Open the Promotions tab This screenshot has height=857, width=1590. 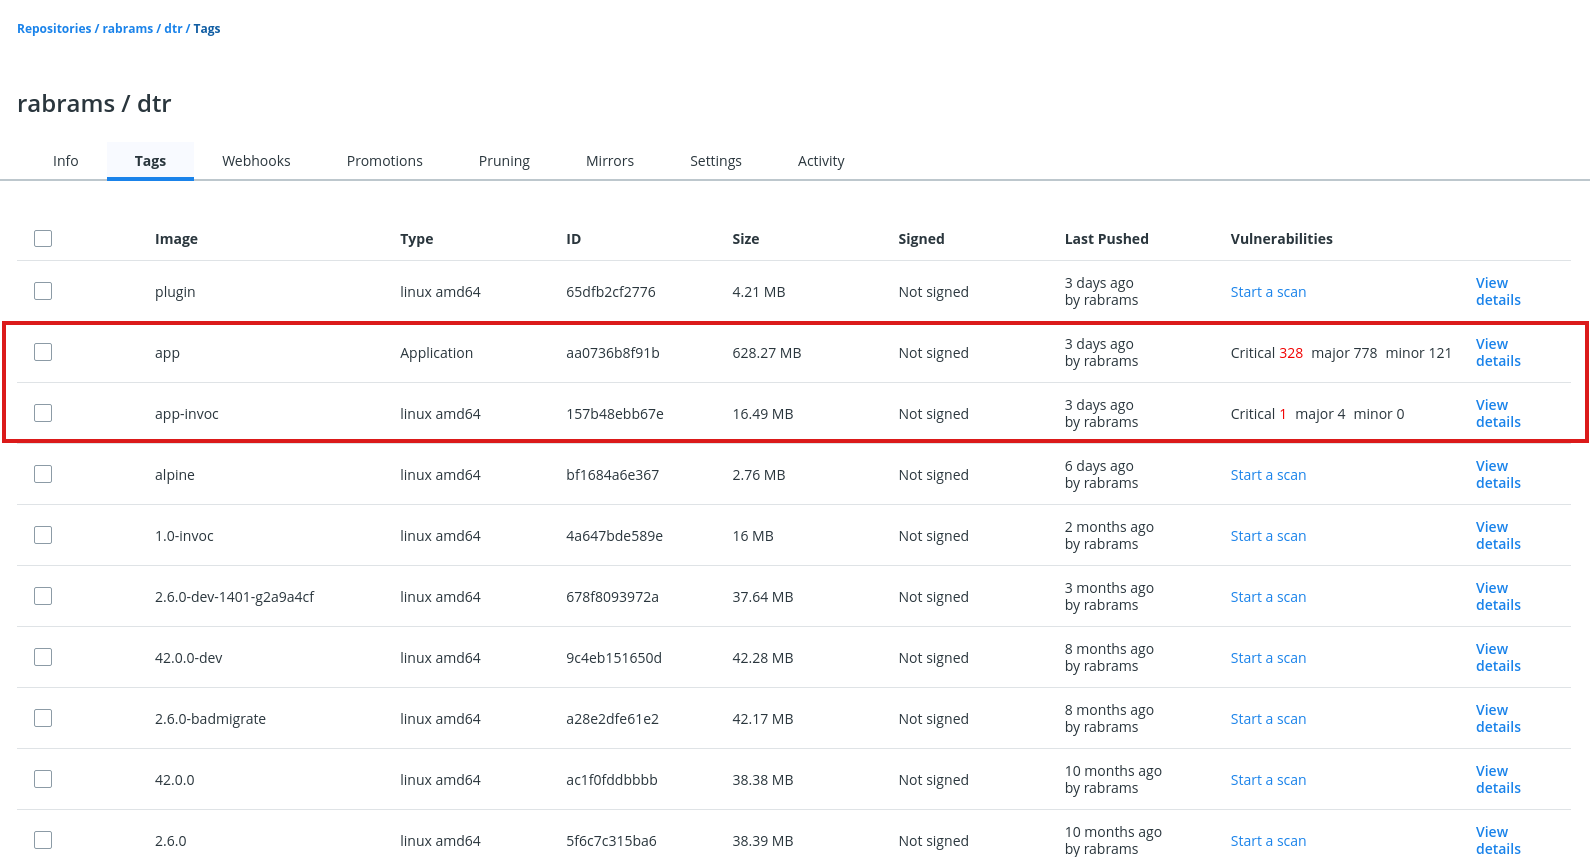[x=384, y=161]
